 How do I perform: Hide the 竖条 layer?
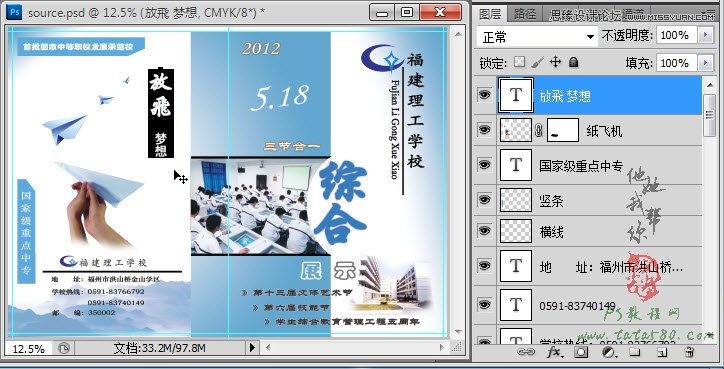pos(484,200)
